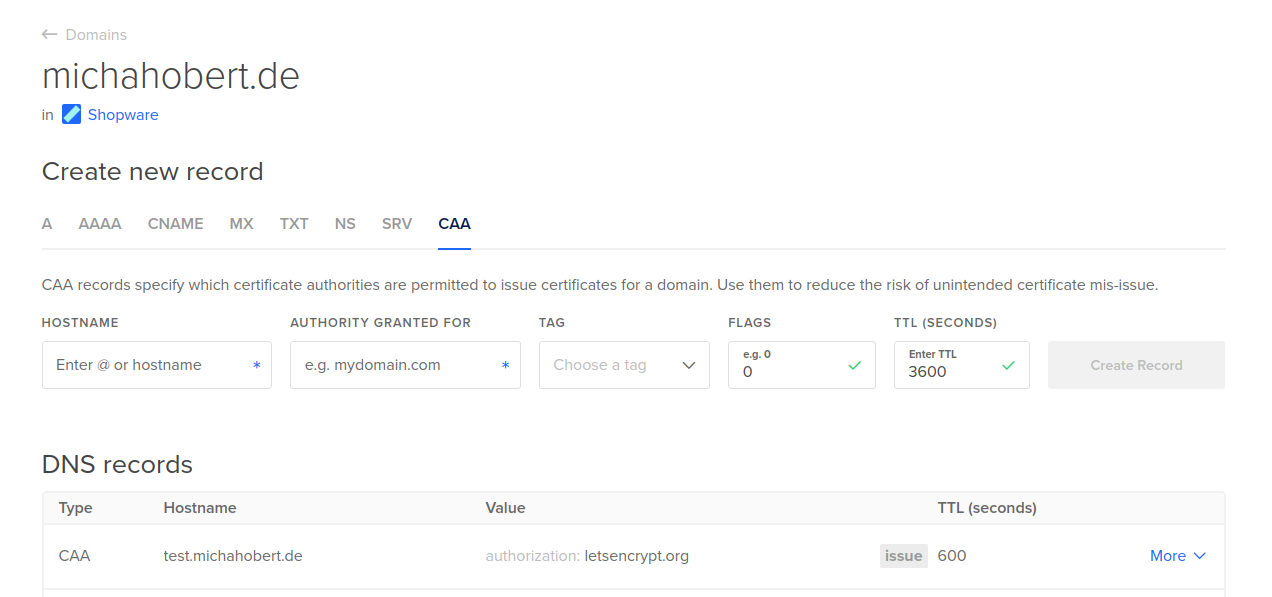Open the SRV record tab

397,224
